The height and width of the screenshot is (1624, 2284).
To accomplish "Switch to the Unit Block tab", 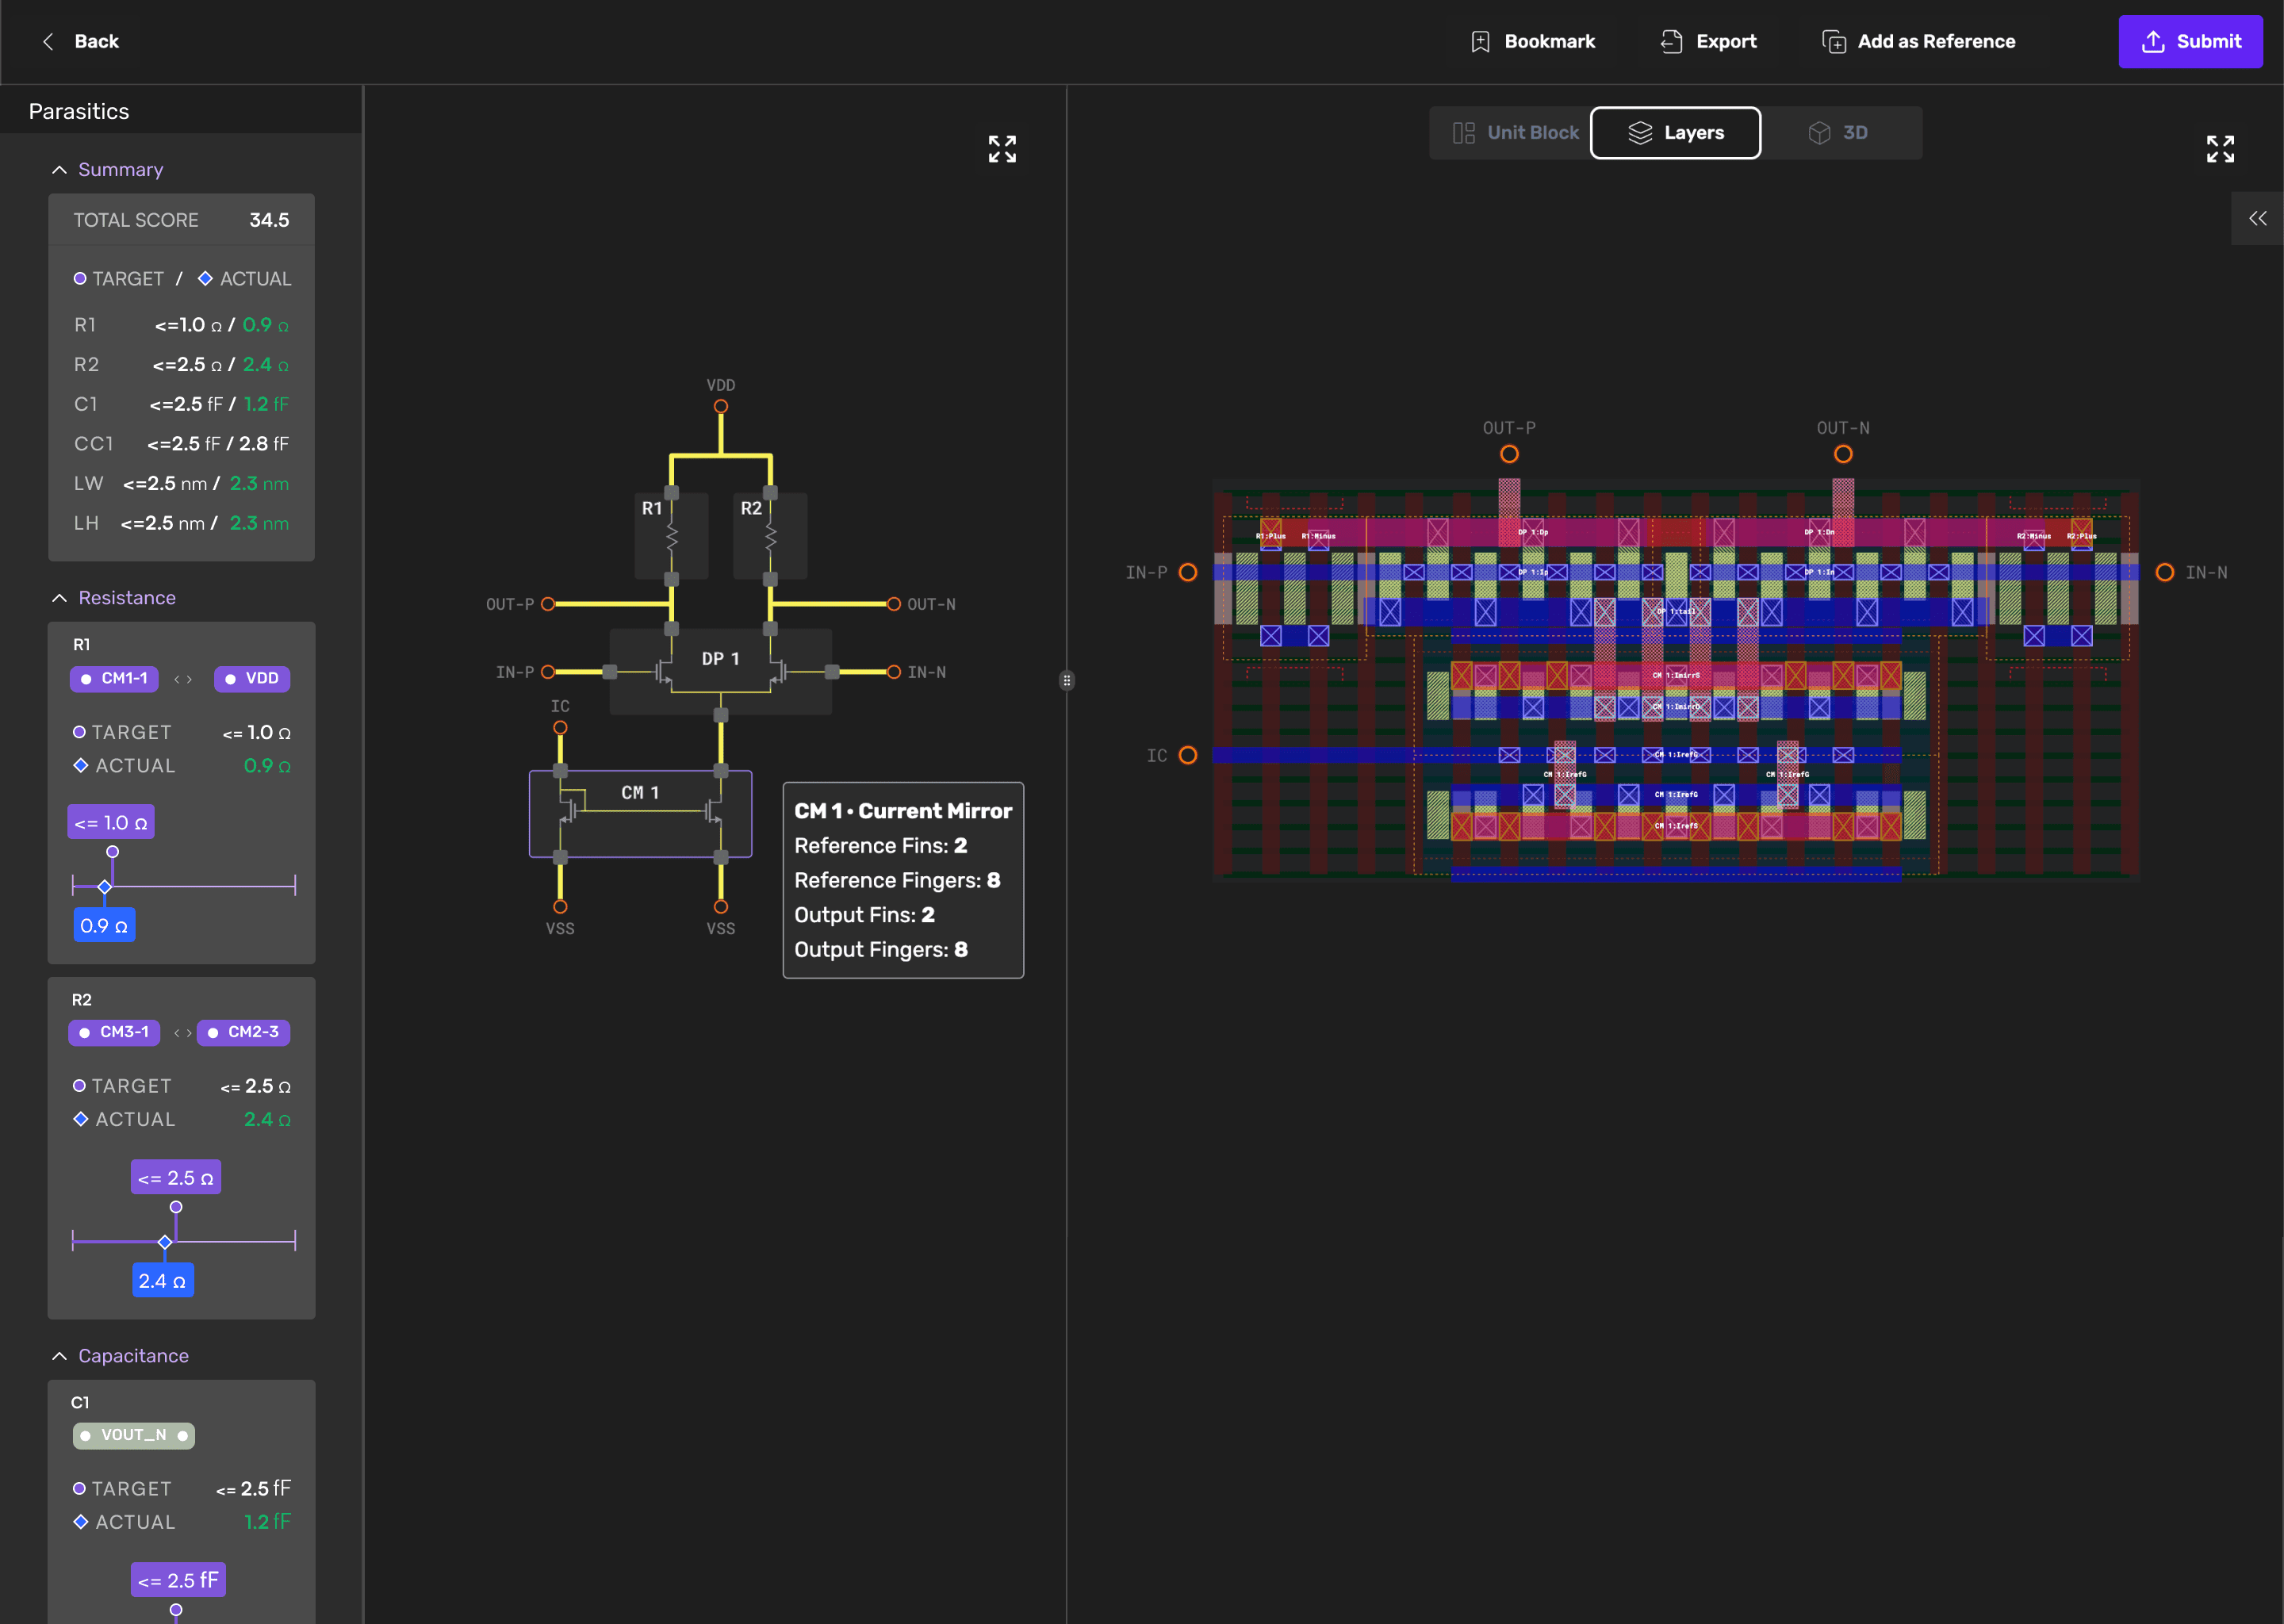I will pos(1514,133).
